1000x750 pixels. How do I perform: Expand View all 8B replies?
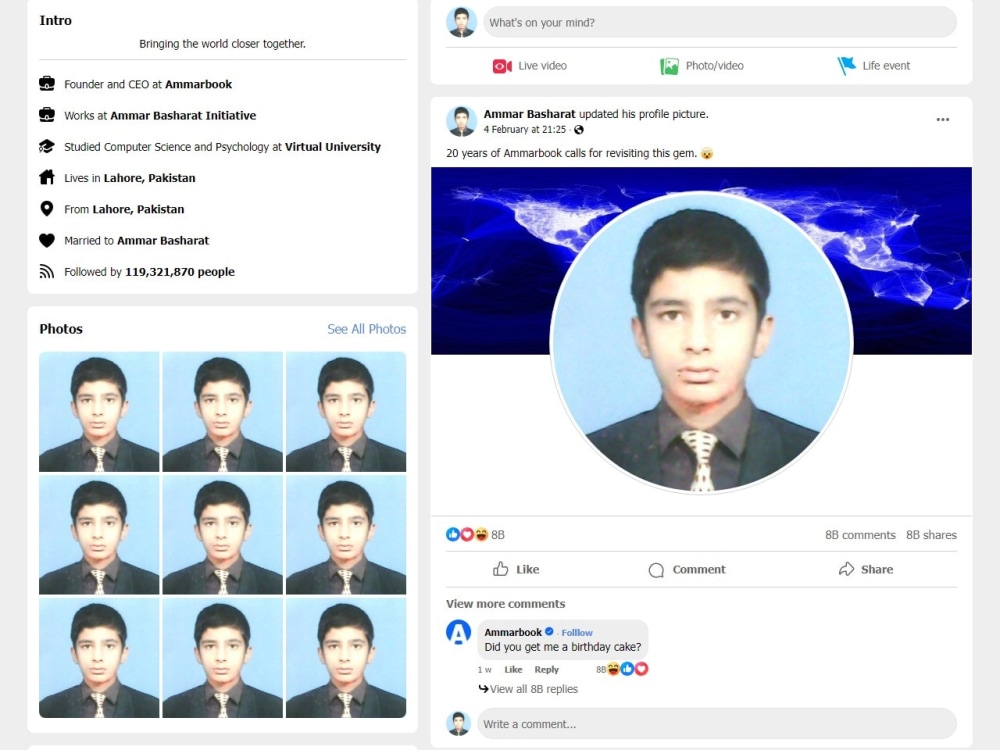tap(535, 689)
